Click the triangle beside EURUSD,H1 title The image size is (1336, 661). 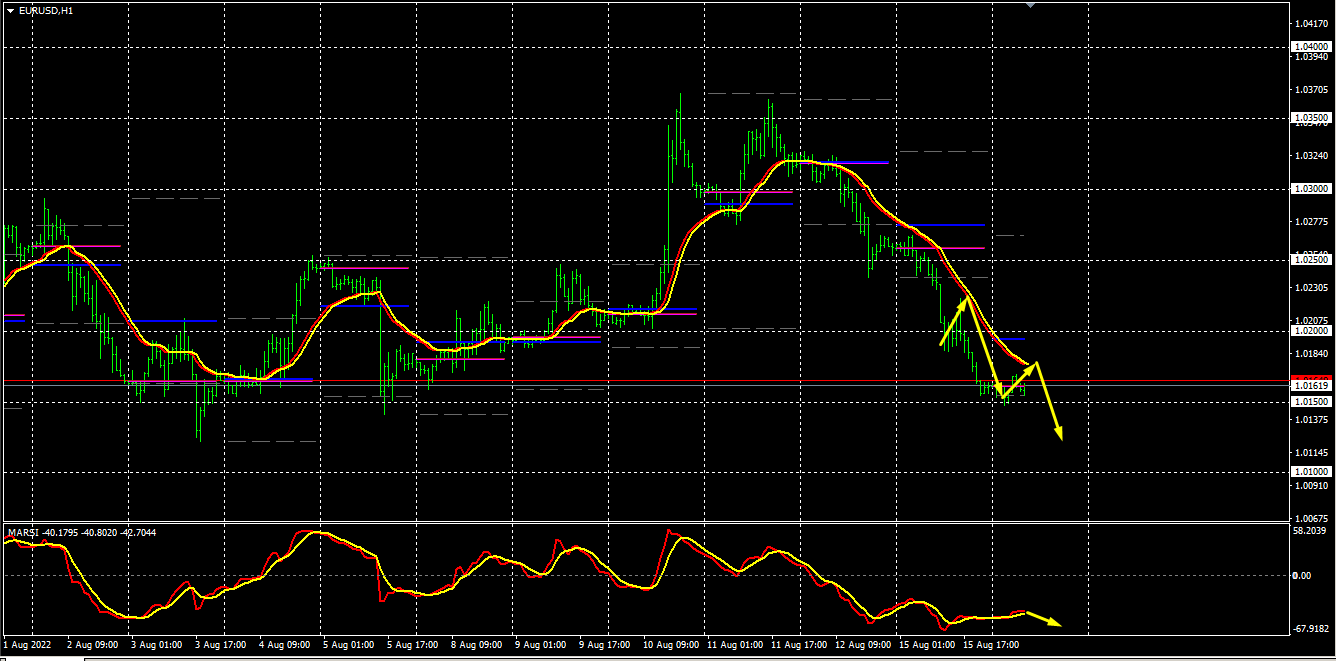(10, 10)
